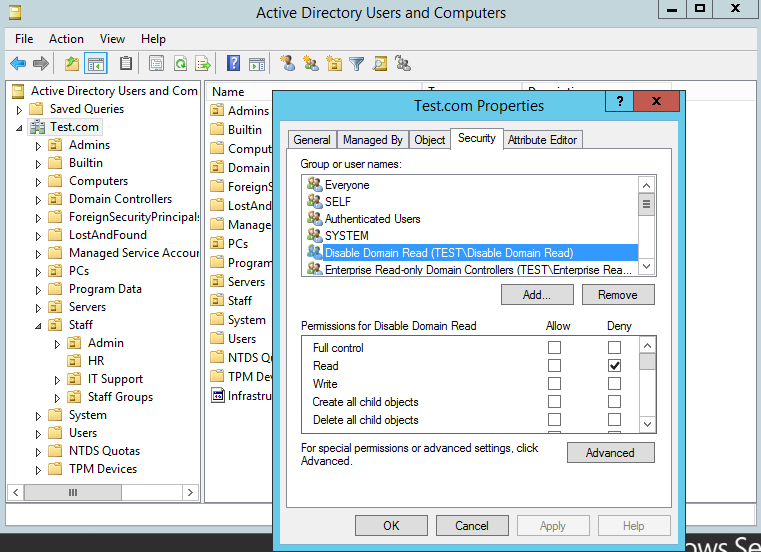761x552 pixels.
Task: Click the Create new group icon
Action: click(x=311, y=63)
